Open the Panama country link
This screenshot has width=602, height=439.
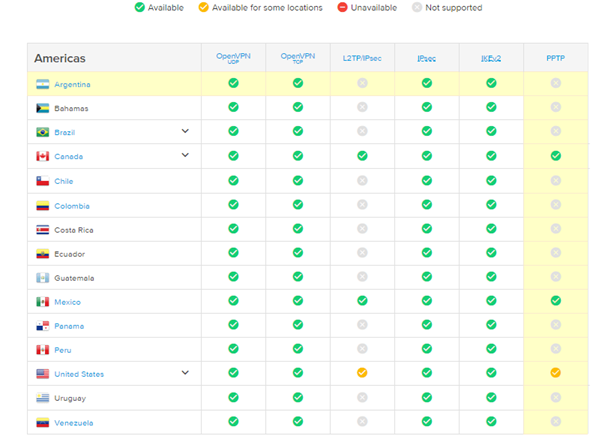[x=69, y=326]
